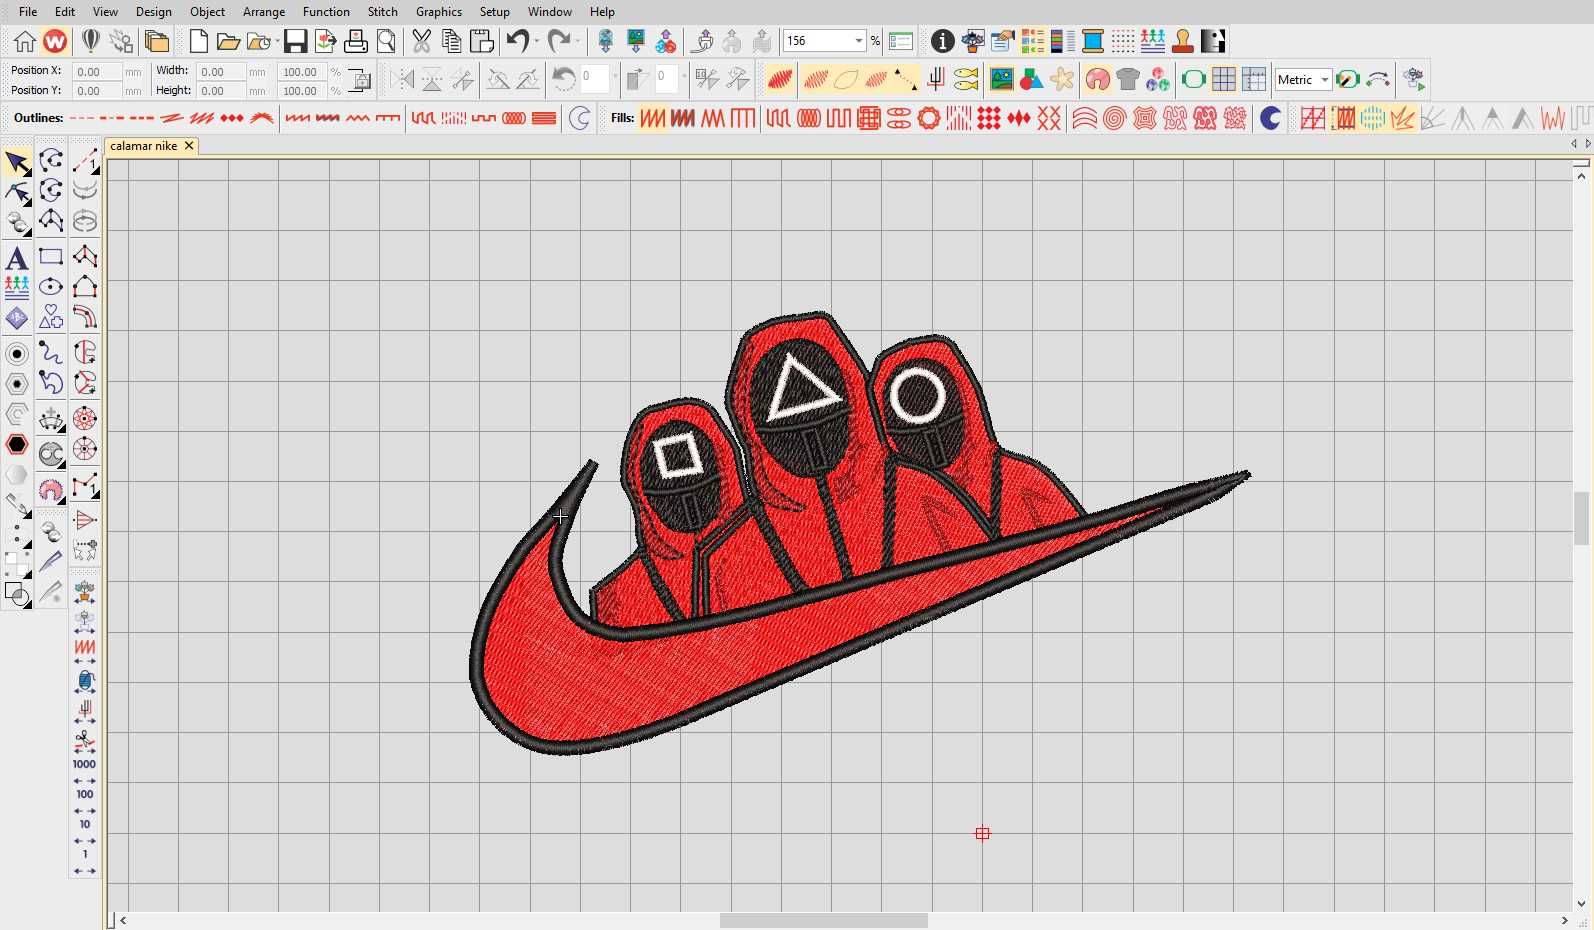Toggle show vector shapes display

click(x=1031, y=79)
